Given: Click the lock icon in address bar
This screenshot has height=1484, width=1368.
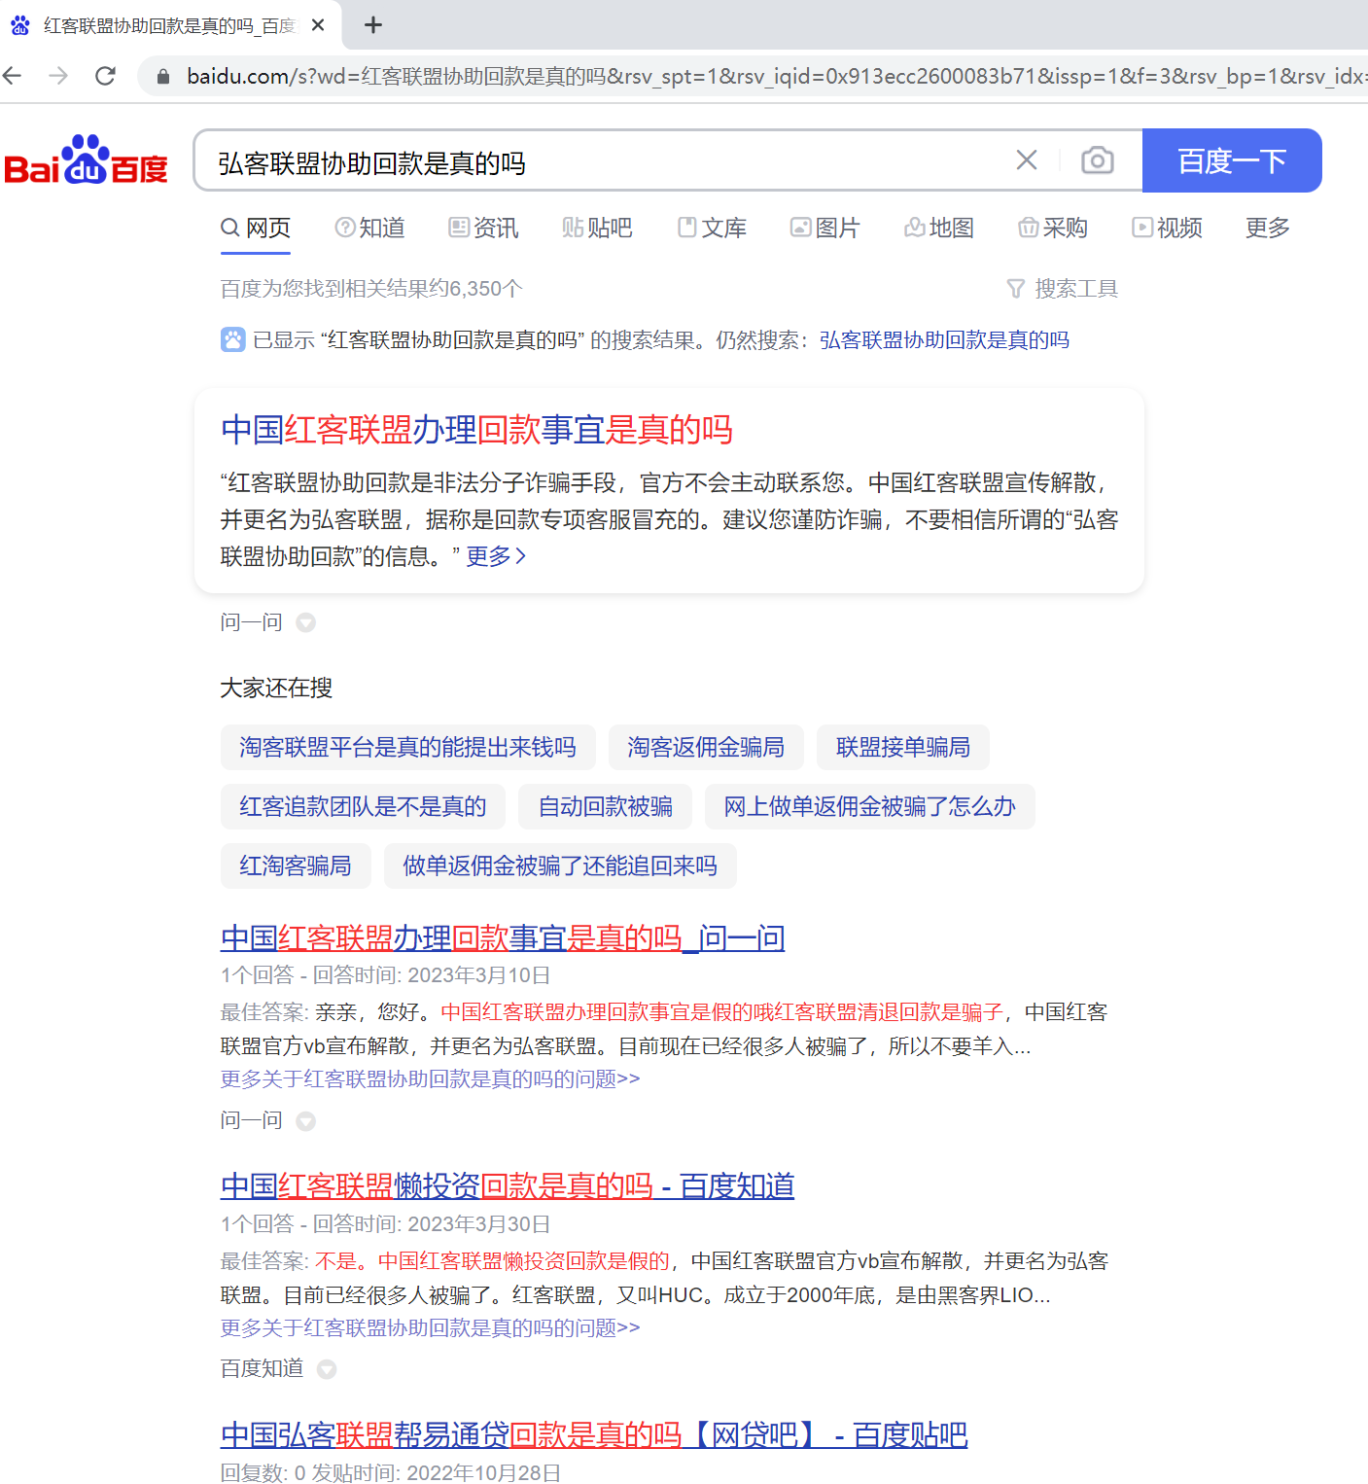Looking at the screenshot, I should (x=163, y=76).
